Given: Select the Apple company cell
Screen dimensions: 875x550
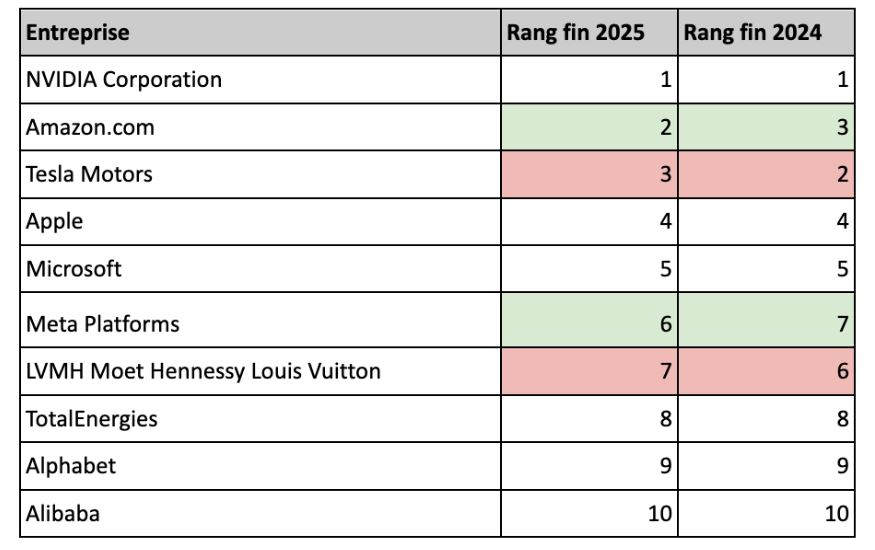Looking at the screenshot, I should [x=260, y=221].
